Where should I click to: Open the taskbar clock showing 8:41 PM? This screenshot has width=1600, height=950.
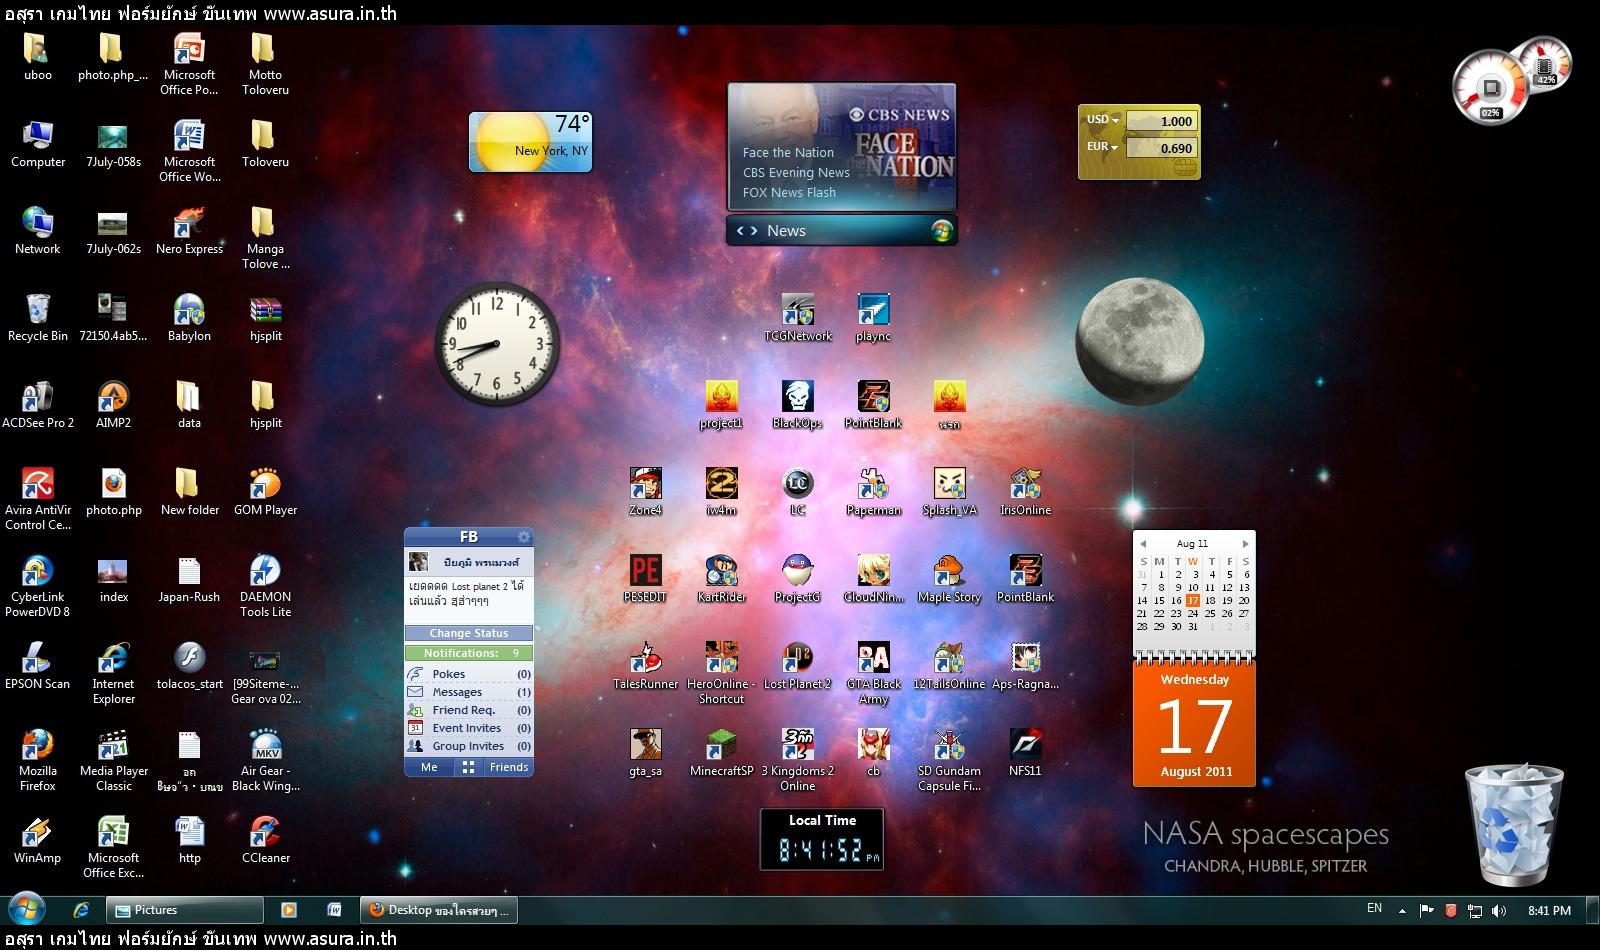[1549, 911]
